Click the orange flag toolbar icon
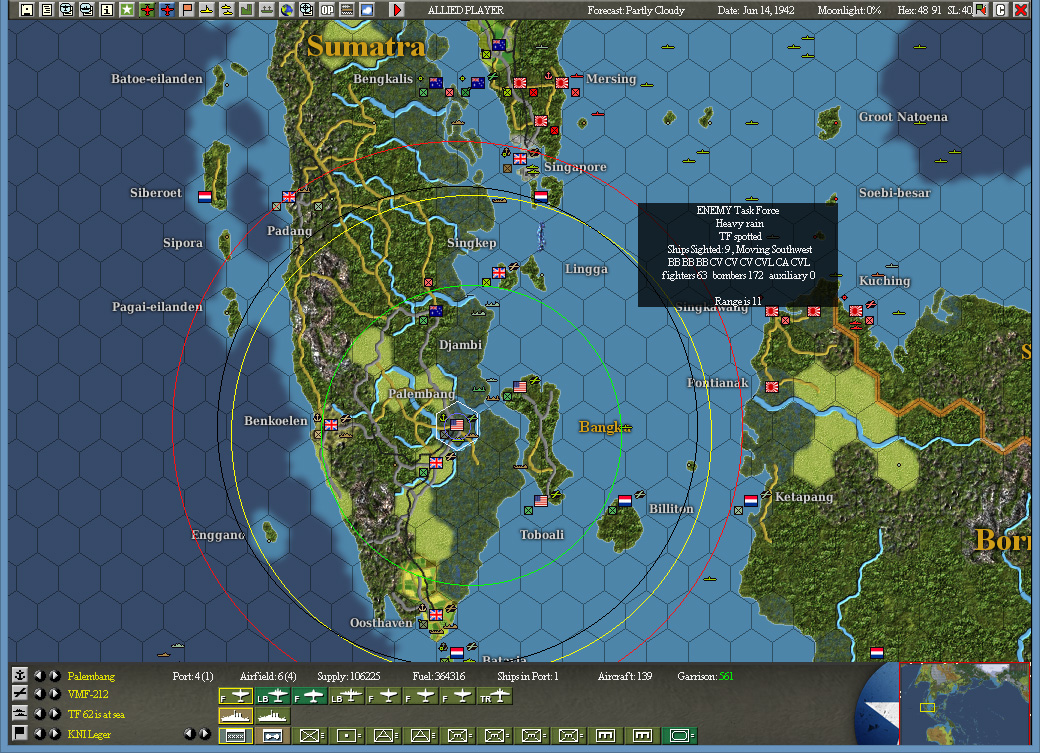 coord(187,10)
